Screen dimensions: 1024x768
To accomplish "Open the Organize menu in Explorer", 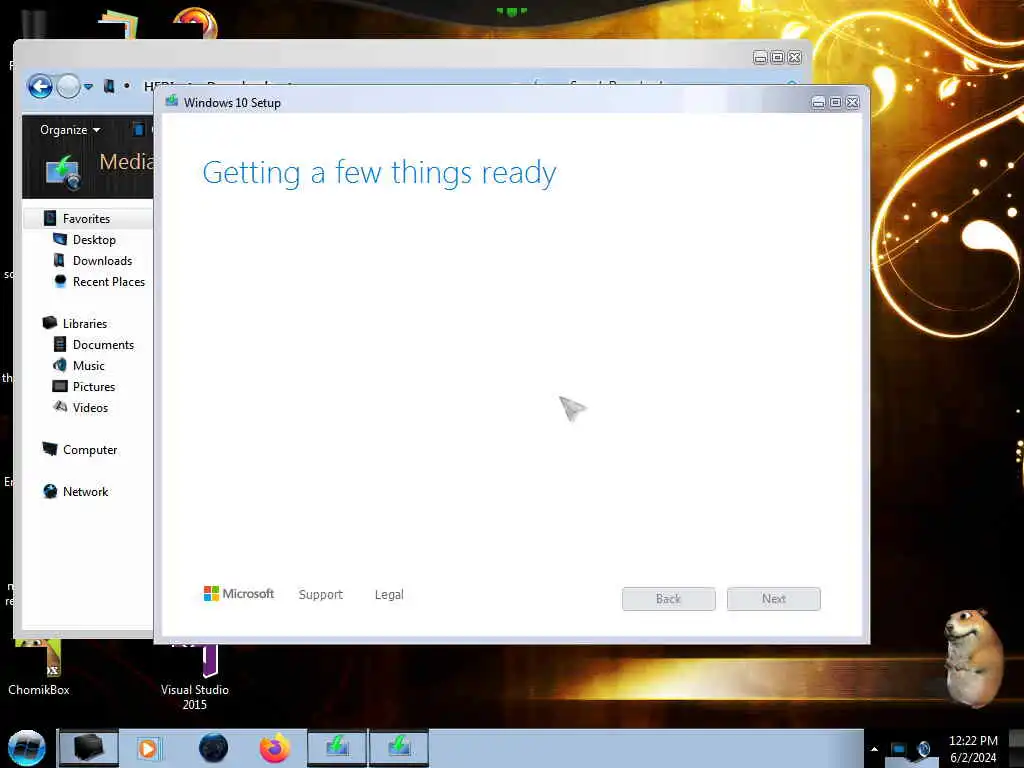I will tap(70, 130).
